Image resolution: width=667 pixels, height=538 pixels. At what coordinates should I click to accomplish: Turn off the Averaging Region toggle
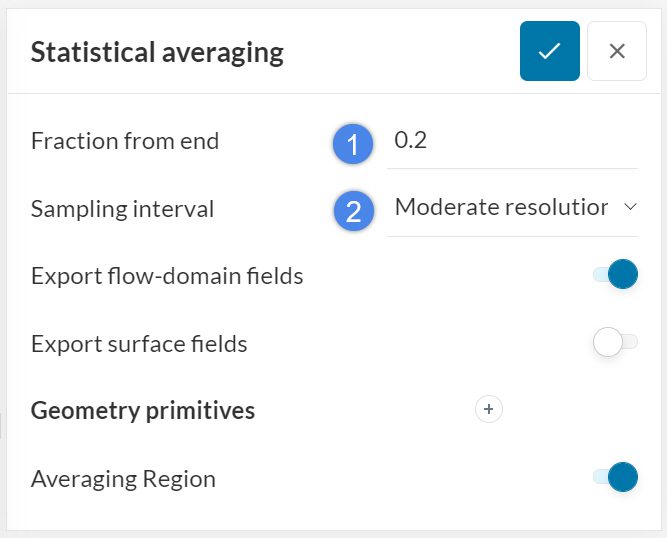[615, 477]
